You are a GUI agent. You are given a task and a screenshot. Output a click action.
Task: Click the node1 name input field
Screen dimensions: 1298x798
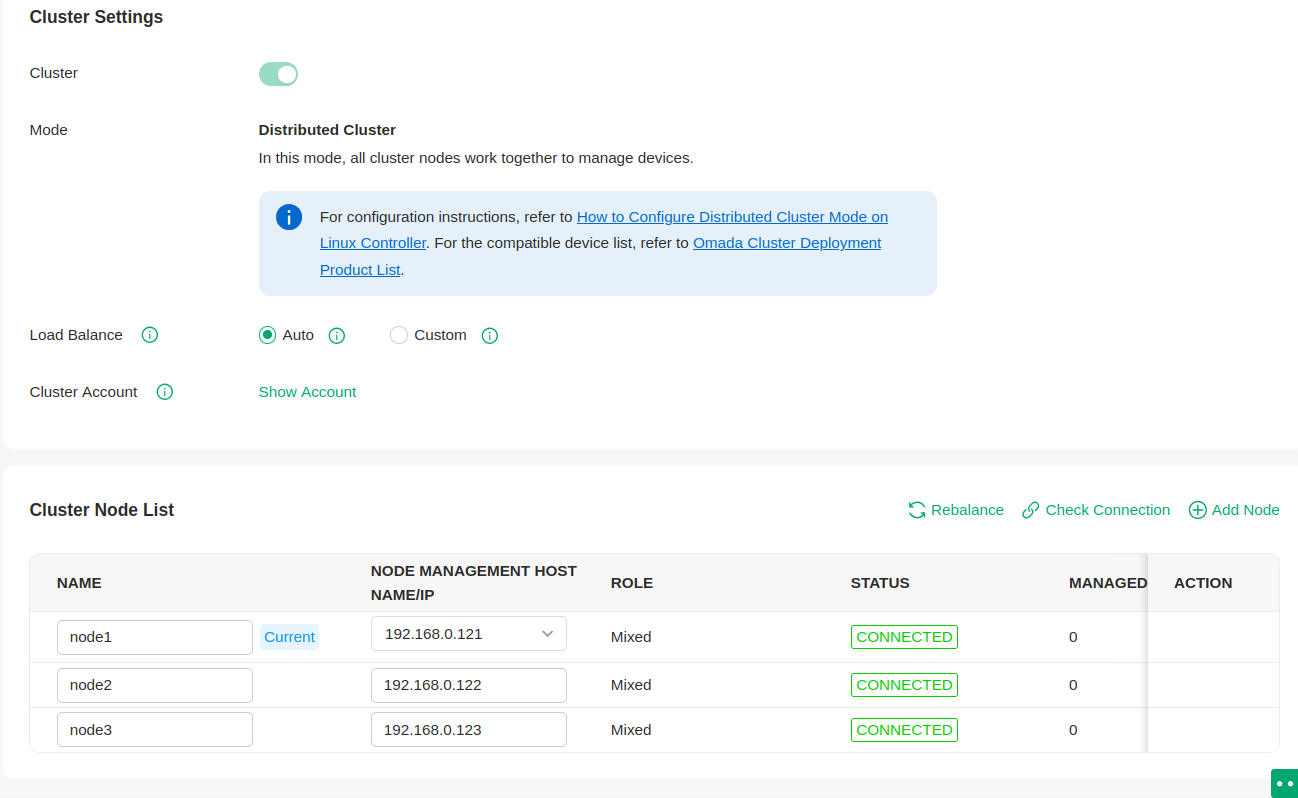tap(155, 637)
